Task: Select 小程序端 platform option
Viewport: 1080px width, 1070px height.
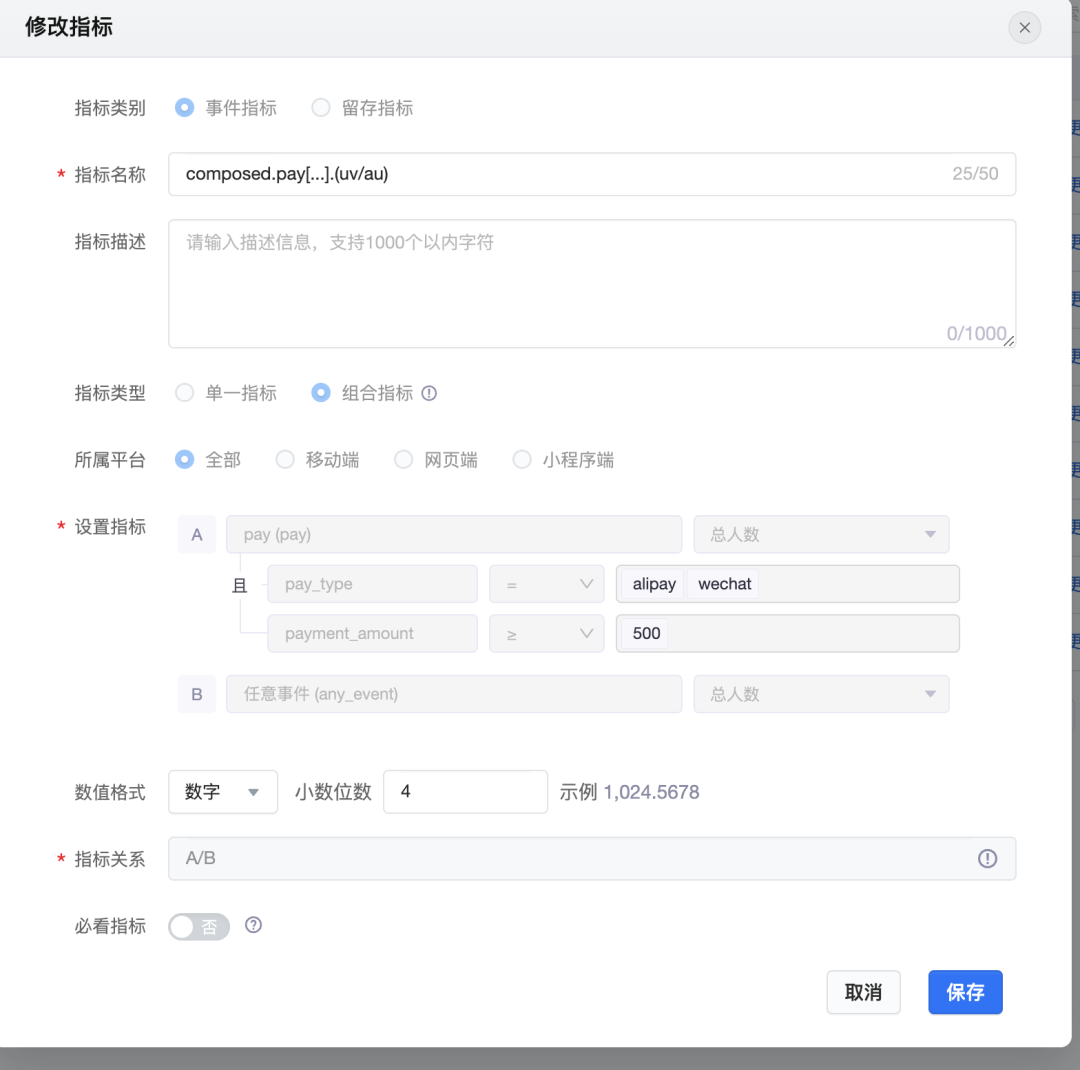Action: (x=522, y=460)
